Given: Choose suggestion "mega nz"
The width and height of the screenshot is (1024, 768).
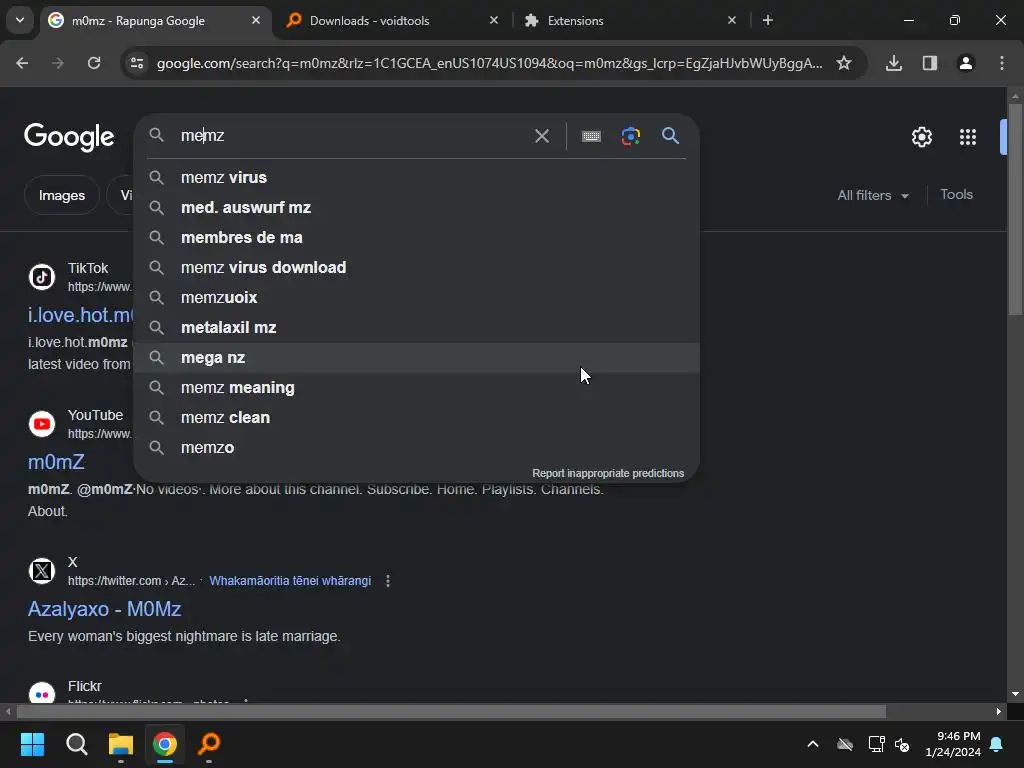Looking at the screenshot, I should click(416, 358).
